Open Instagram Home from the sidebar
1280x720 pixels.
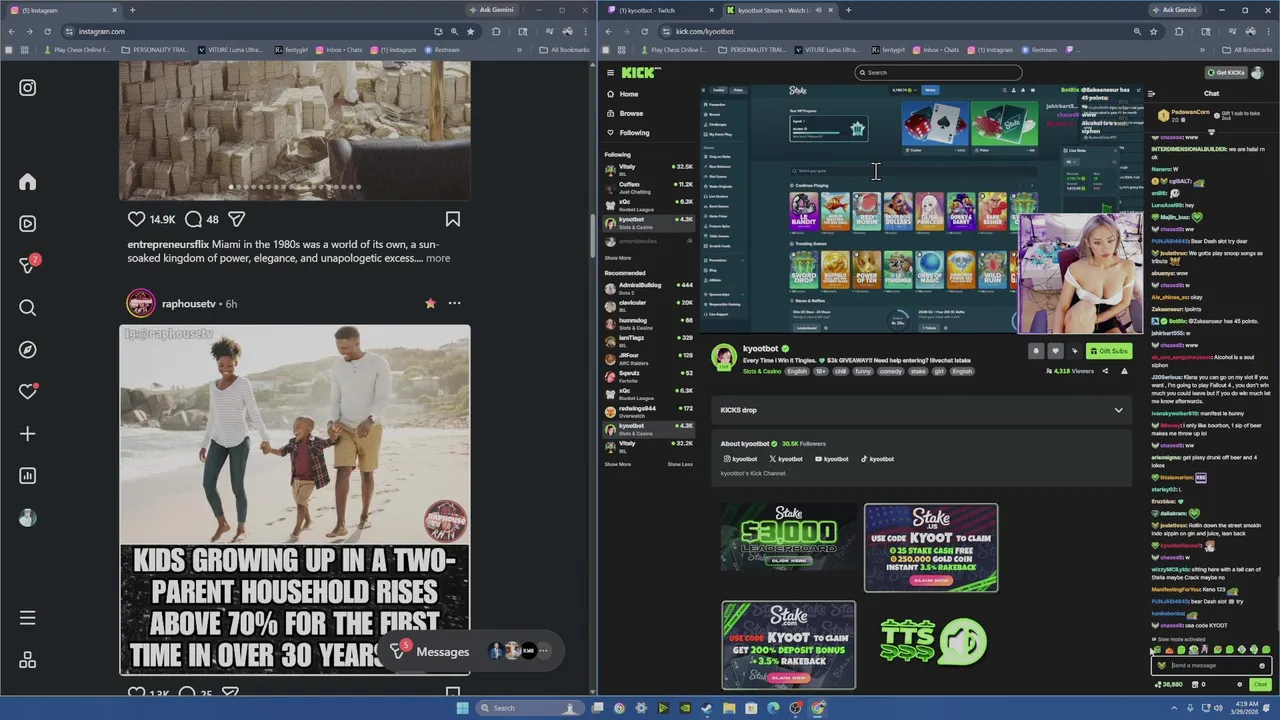click(x=28, y=182)
